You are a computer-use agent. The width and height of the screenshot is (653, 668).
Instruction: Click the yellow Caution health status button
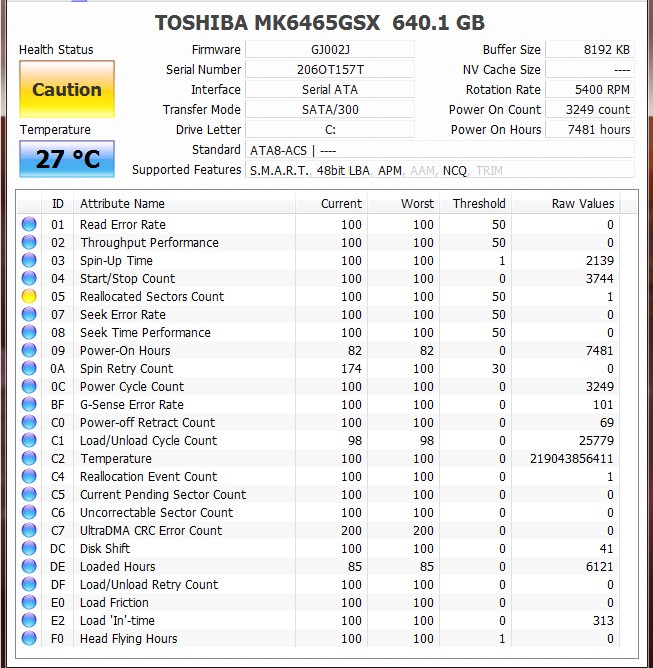(67, 89)
